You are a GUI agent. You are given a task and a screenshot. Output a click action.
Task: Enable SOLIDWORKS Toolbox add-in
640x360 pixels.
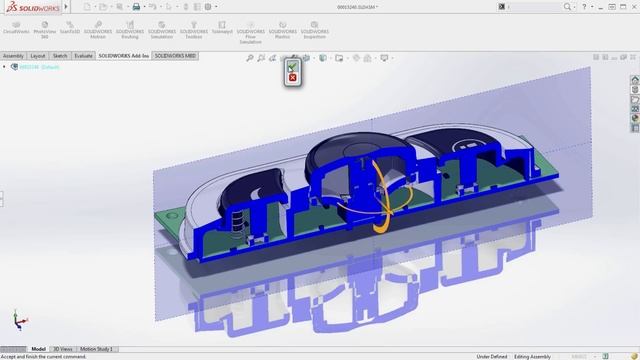point(194,30)
